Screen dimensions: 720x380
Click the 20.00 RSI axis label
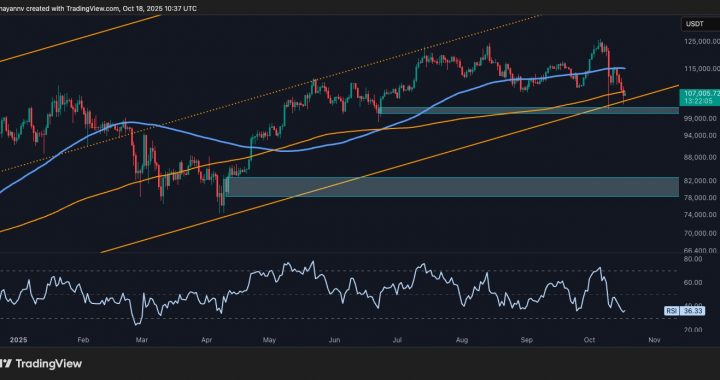693,330
